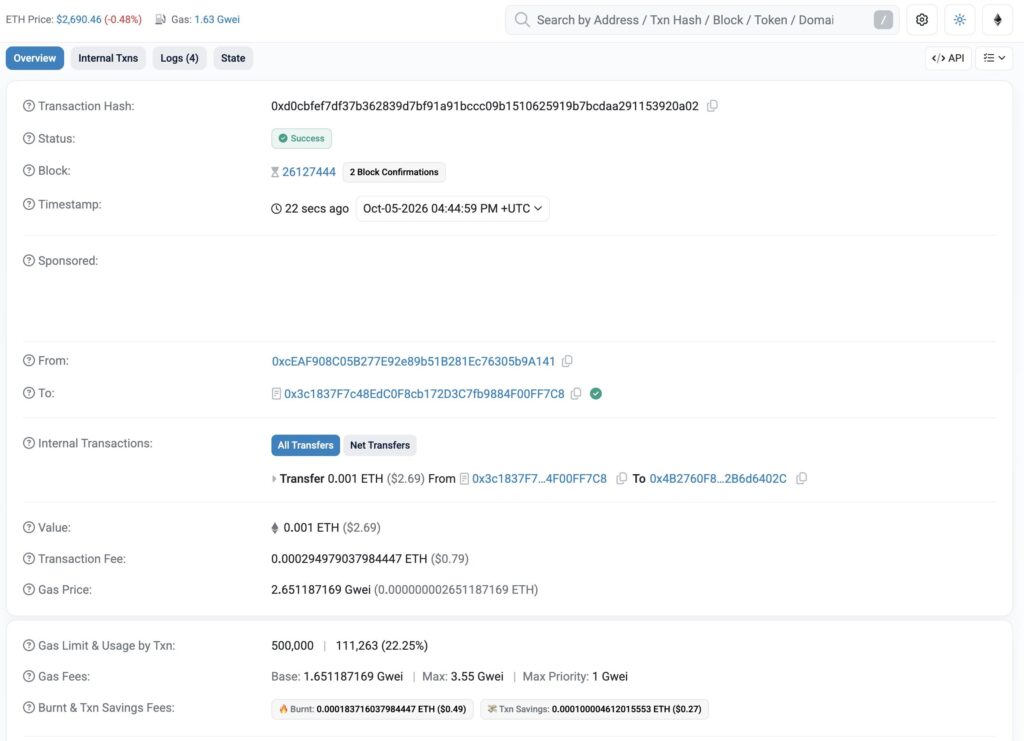The width and height of the screenshot is (1024, 741).
Task: Click the Gas Fees help icon
Action: [29, 676]
